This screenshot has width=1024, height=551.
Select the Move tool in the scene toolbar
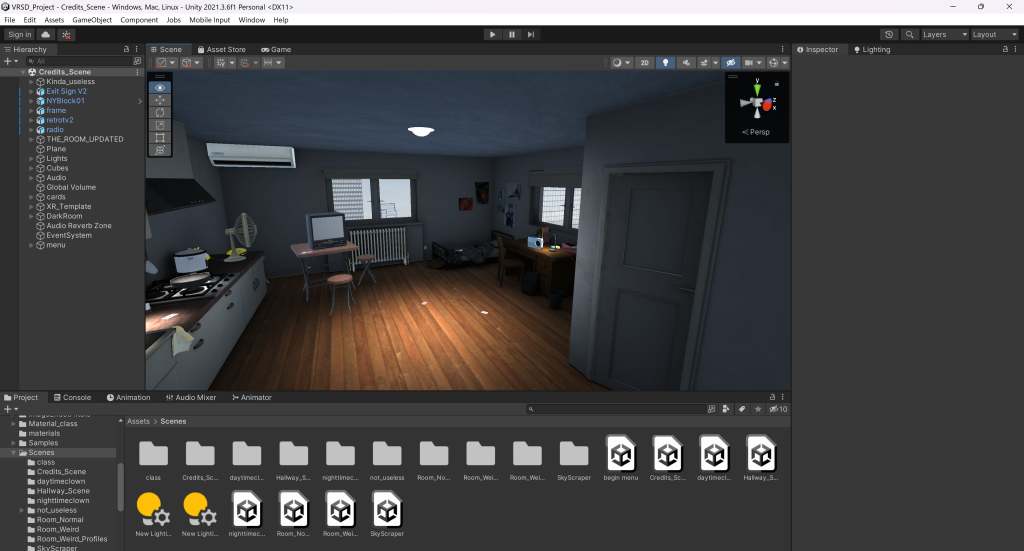160,100
